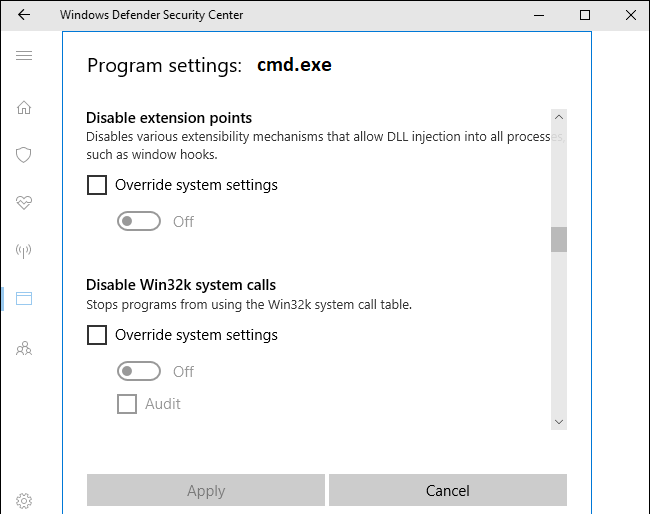Maximize the Windows Defender Security Center window
Image resolution: width=652 pixels, height=514 pixels.
coord(585,15)
